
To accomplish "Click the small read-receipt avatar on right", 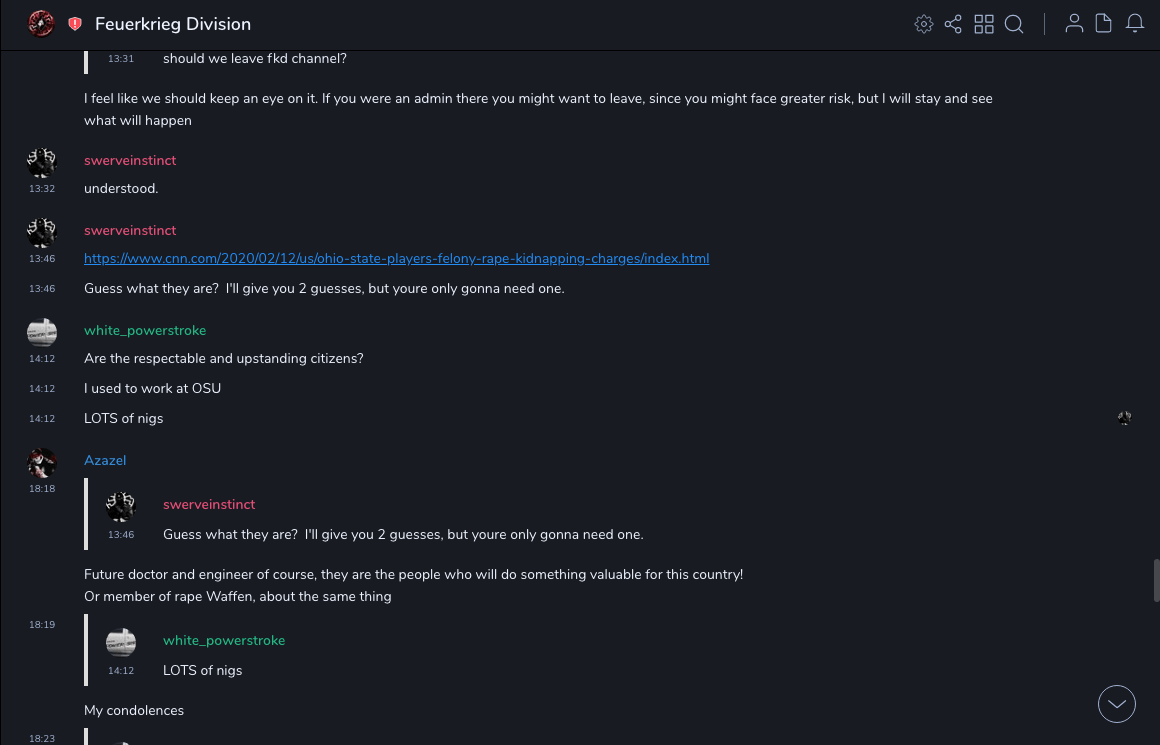I will click(1125, 418).
